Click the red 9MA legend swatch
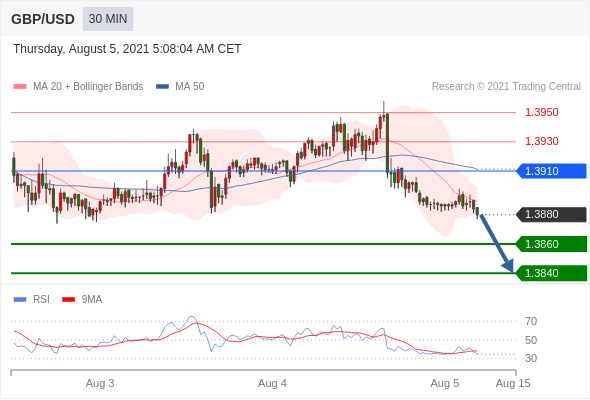The width and height of the screenshot is (590, 400). 68,300
